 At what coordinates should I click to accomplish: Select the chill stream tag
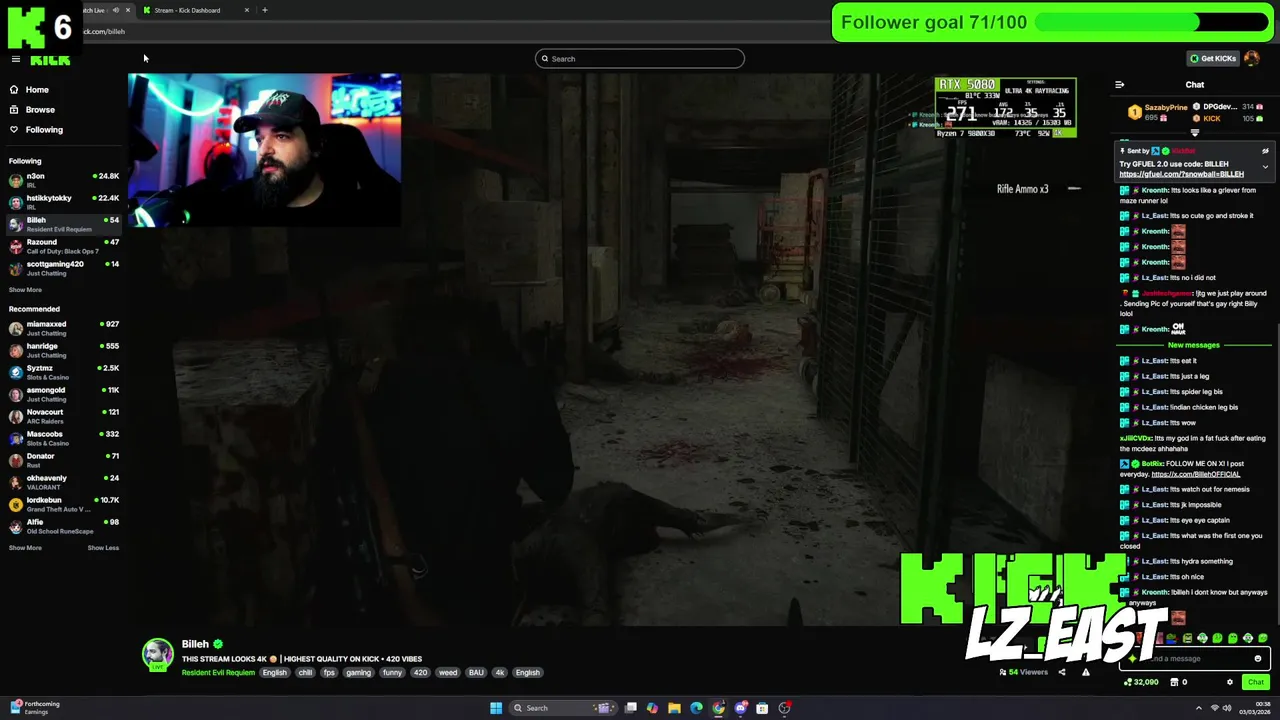pyautogui.click(x=305, y=673)
